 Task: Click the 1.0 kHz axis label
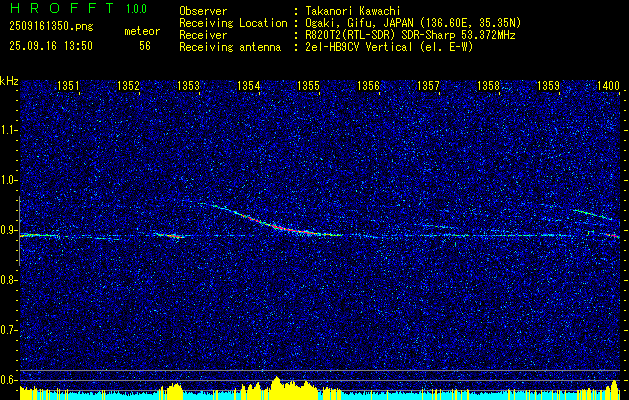pos(7,180)
